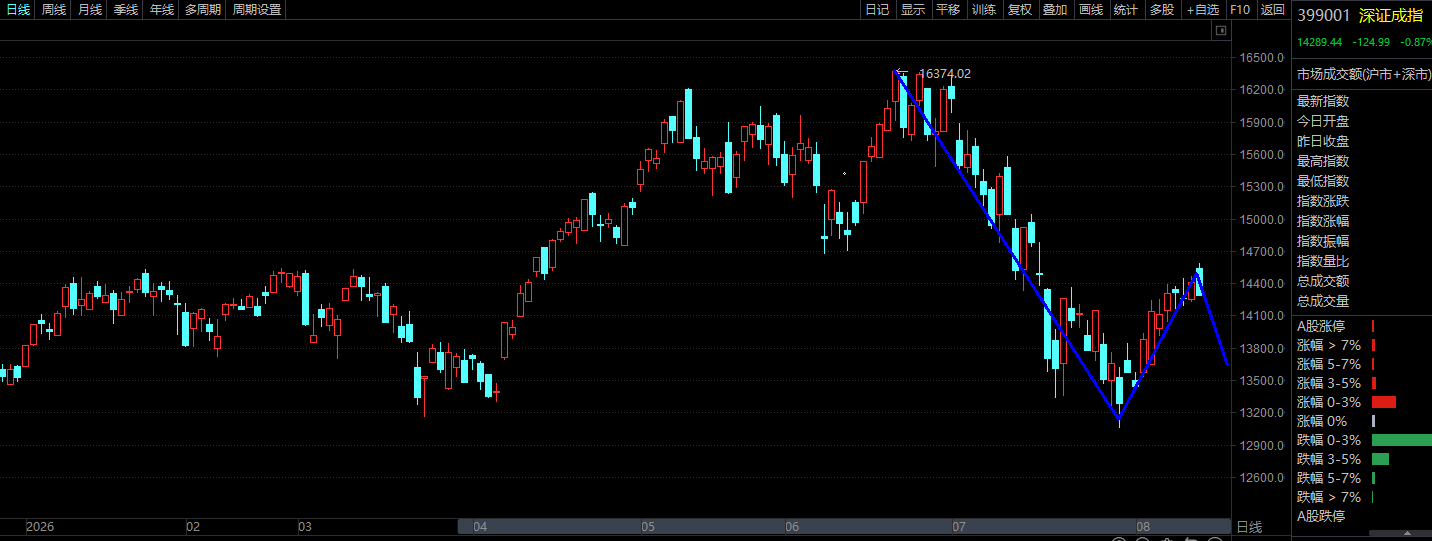Activate the 平移 pan tool

(x=948, y=10)
